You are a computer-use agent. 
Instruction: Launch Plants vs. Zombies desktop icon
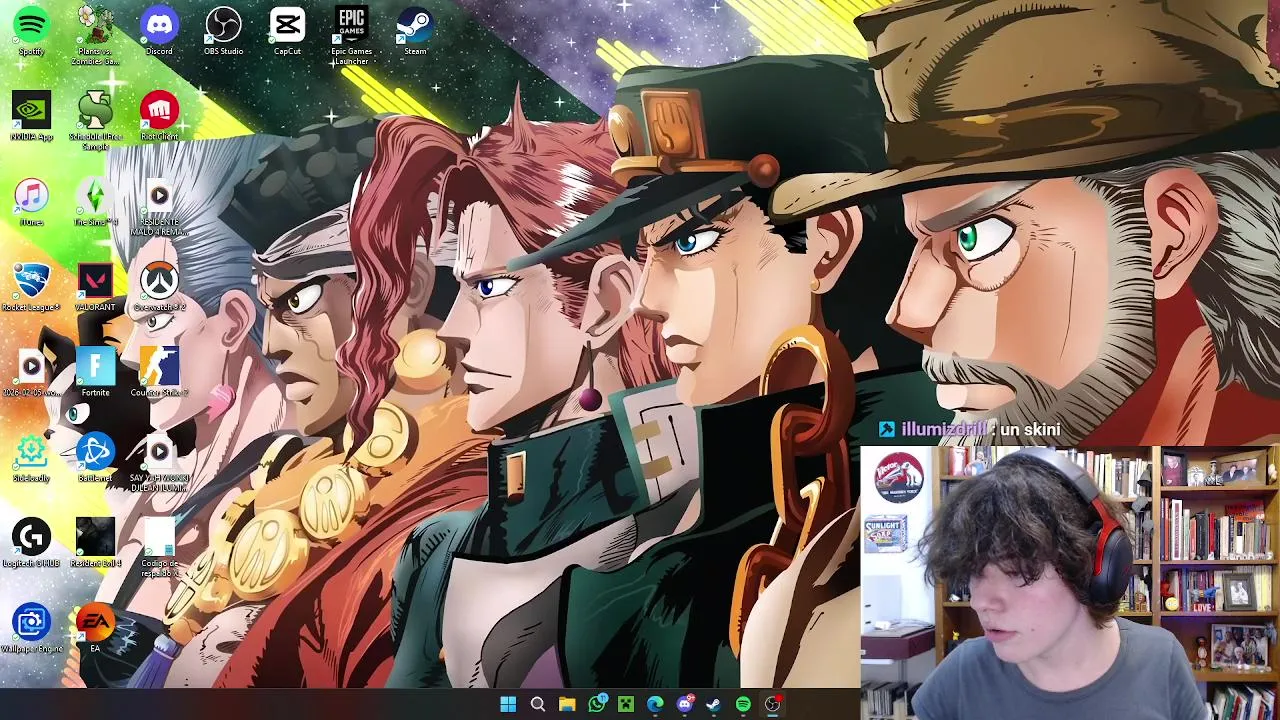tap(95, 35)
